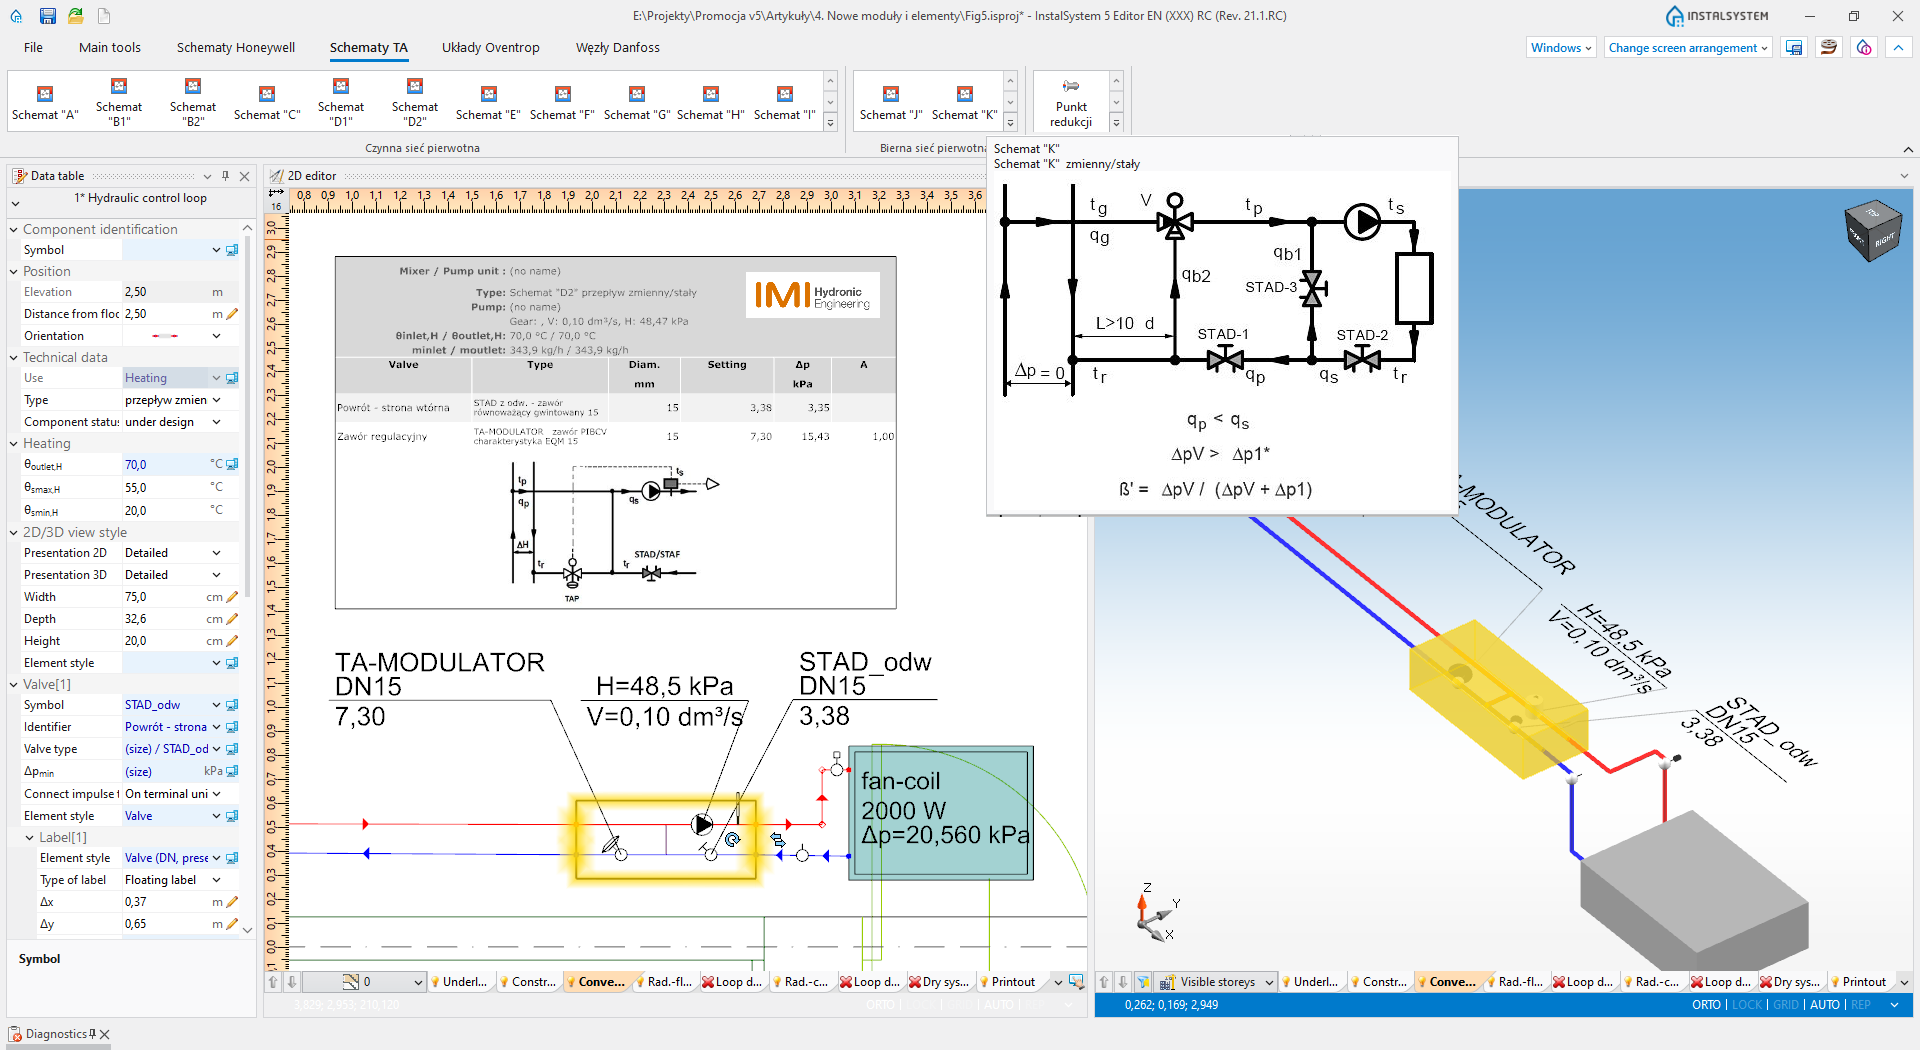Insert Schemat "F" diagram

[562, 104]
